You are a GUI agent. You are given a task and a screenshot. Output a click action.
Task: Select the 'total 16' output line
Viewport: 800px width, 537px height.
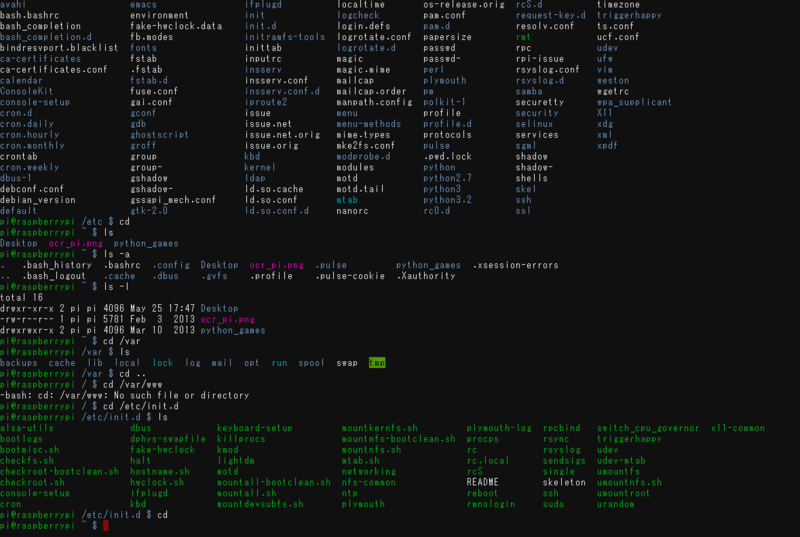point(21,298)
